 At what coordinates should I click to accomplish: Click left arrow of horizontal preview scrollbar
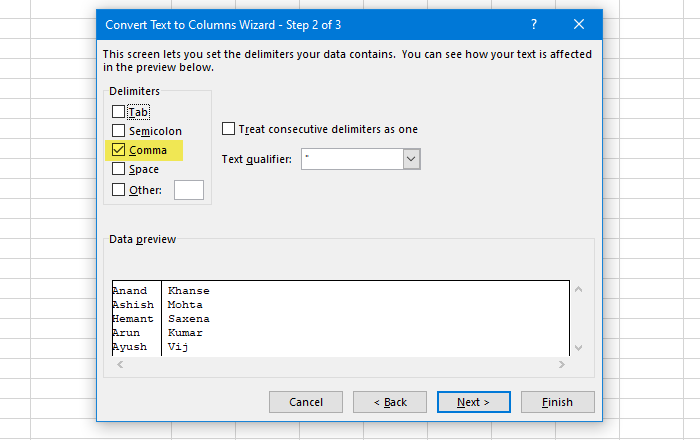click(120, 365)
